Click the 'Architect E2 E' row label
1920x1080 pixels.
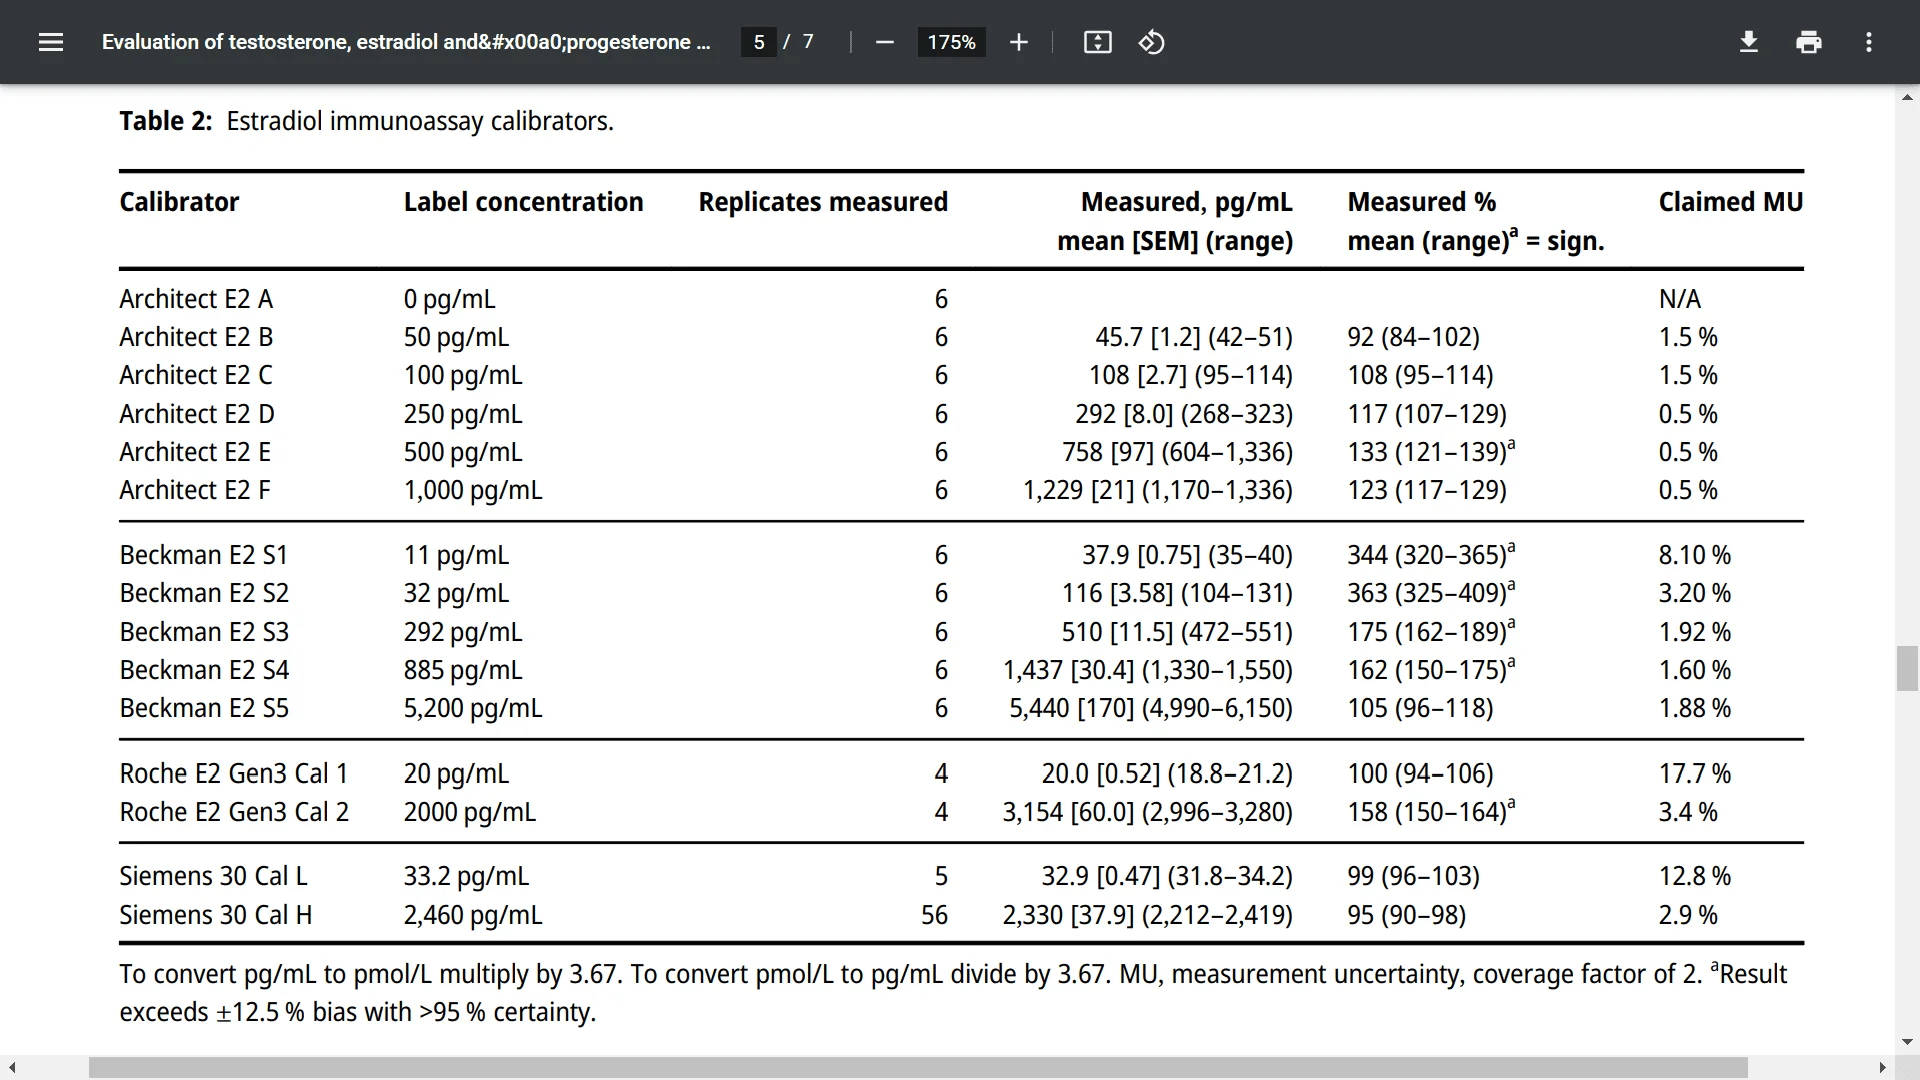click(195, 452)
